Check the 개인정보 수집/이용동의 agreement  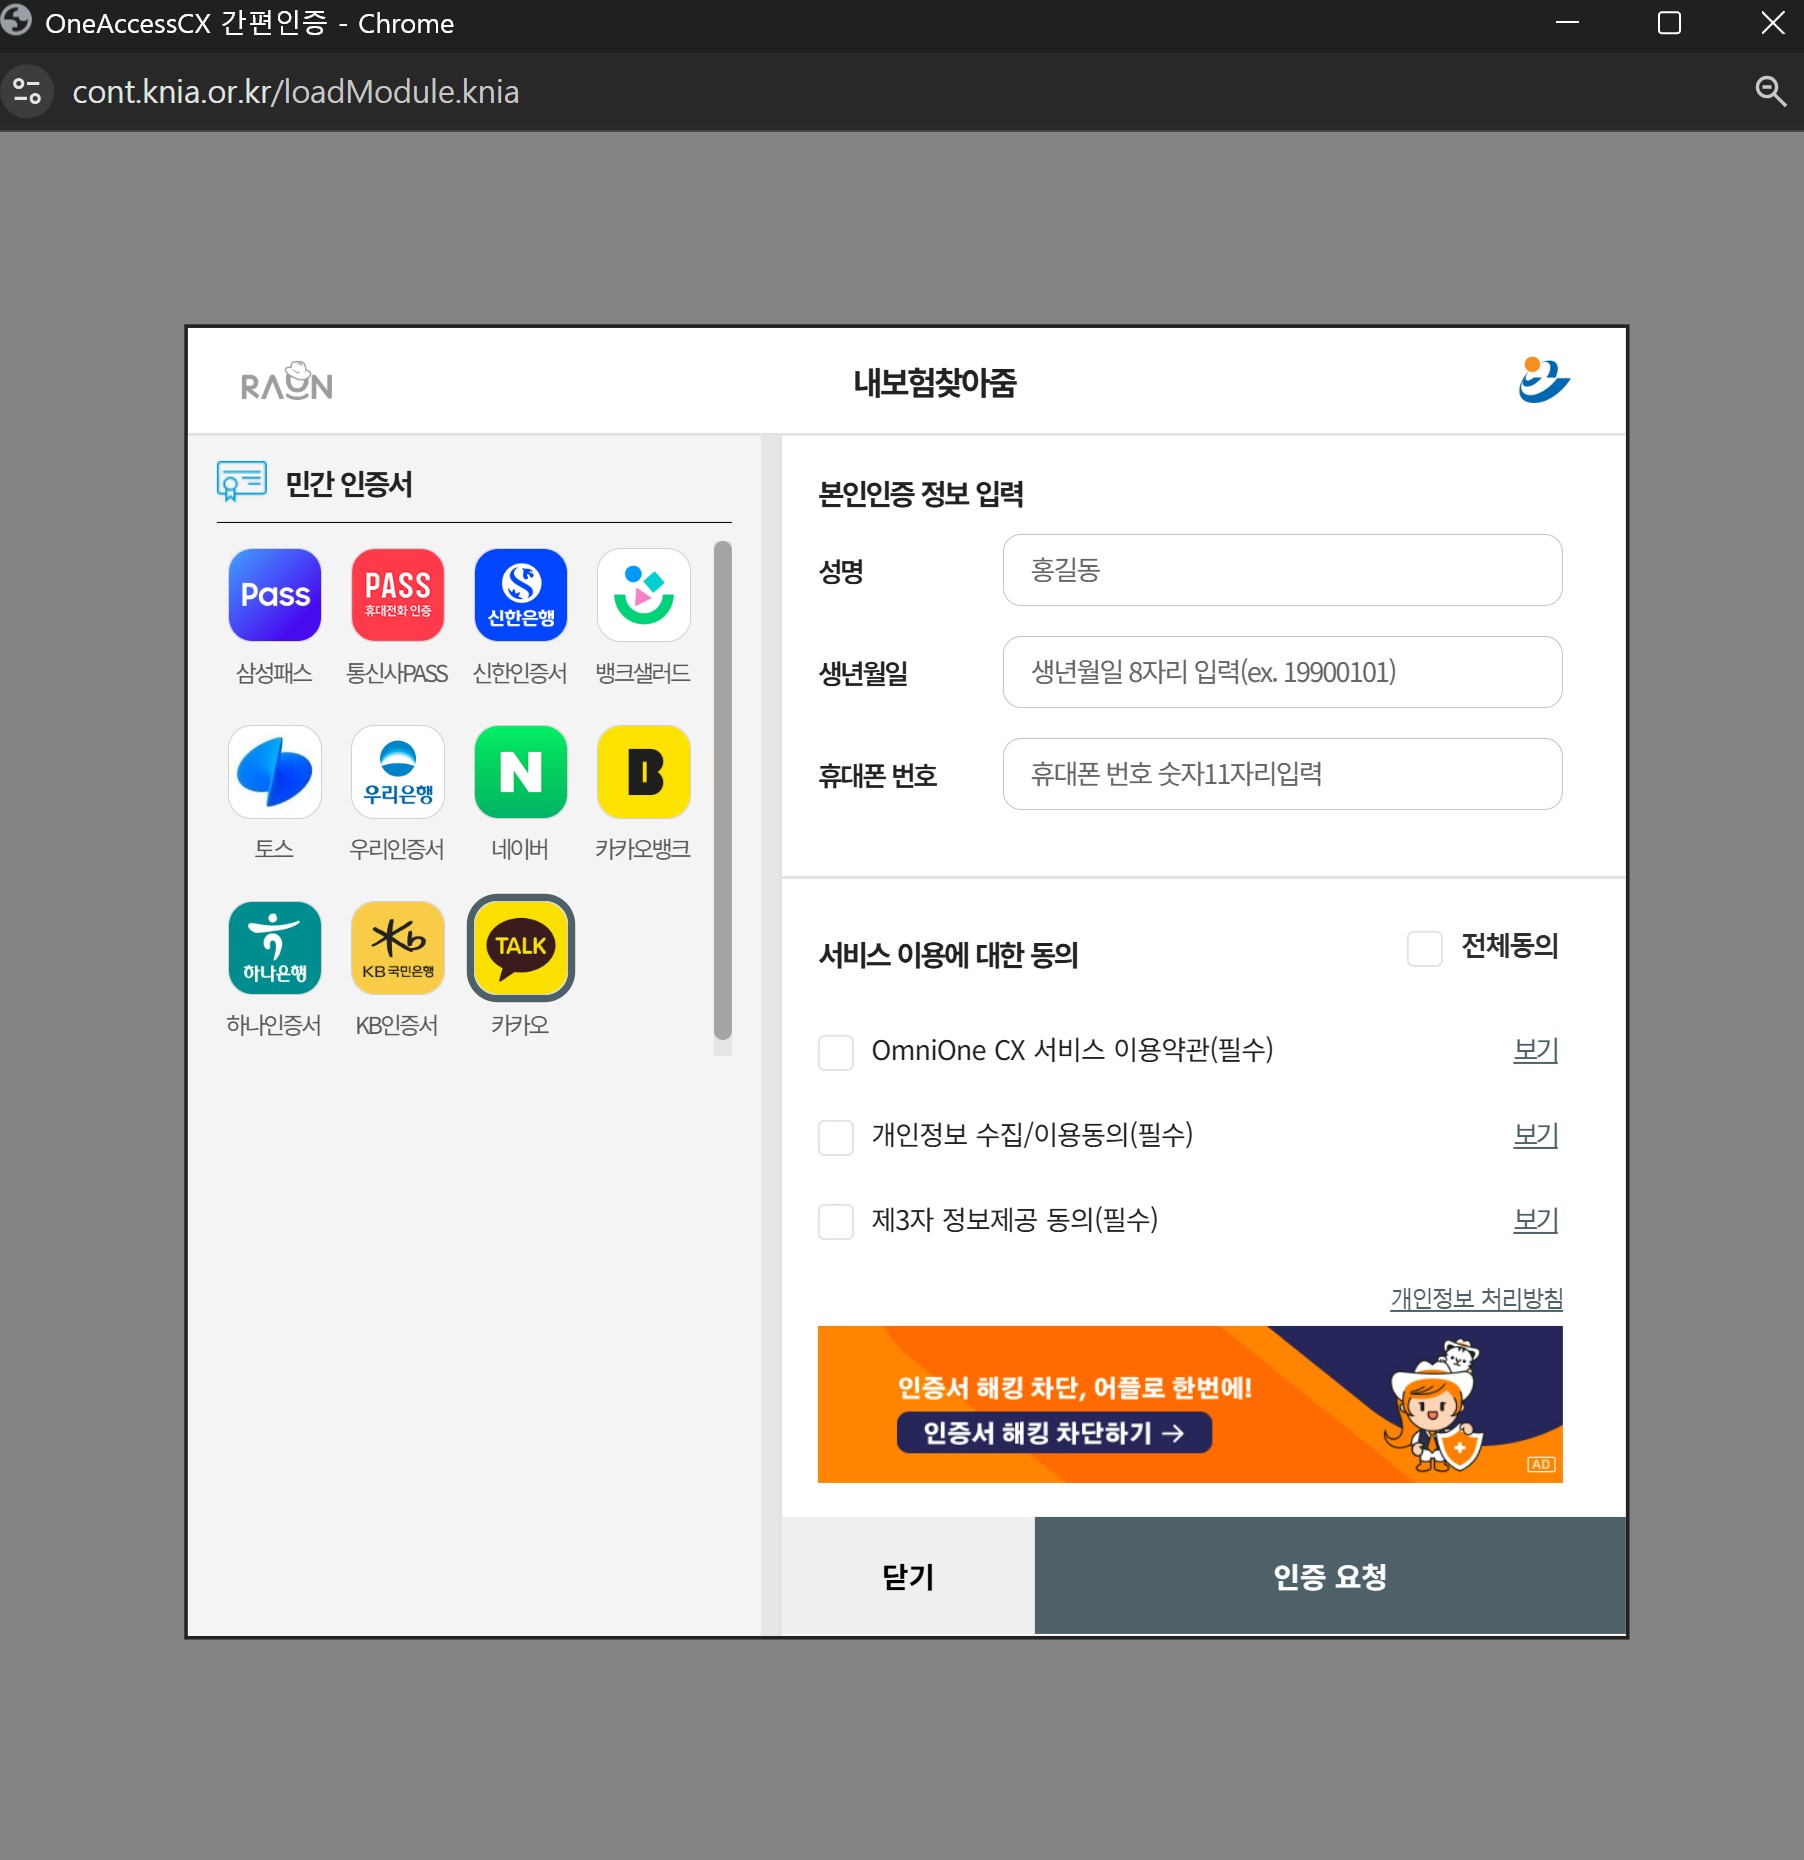[x=836, y=1138]
